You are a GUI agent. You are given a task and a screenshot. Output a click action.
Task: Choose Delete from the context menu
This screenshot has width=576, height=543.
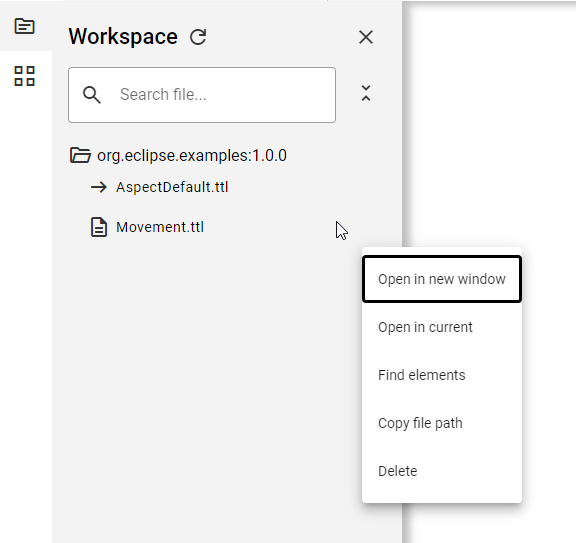click(442, 471)
